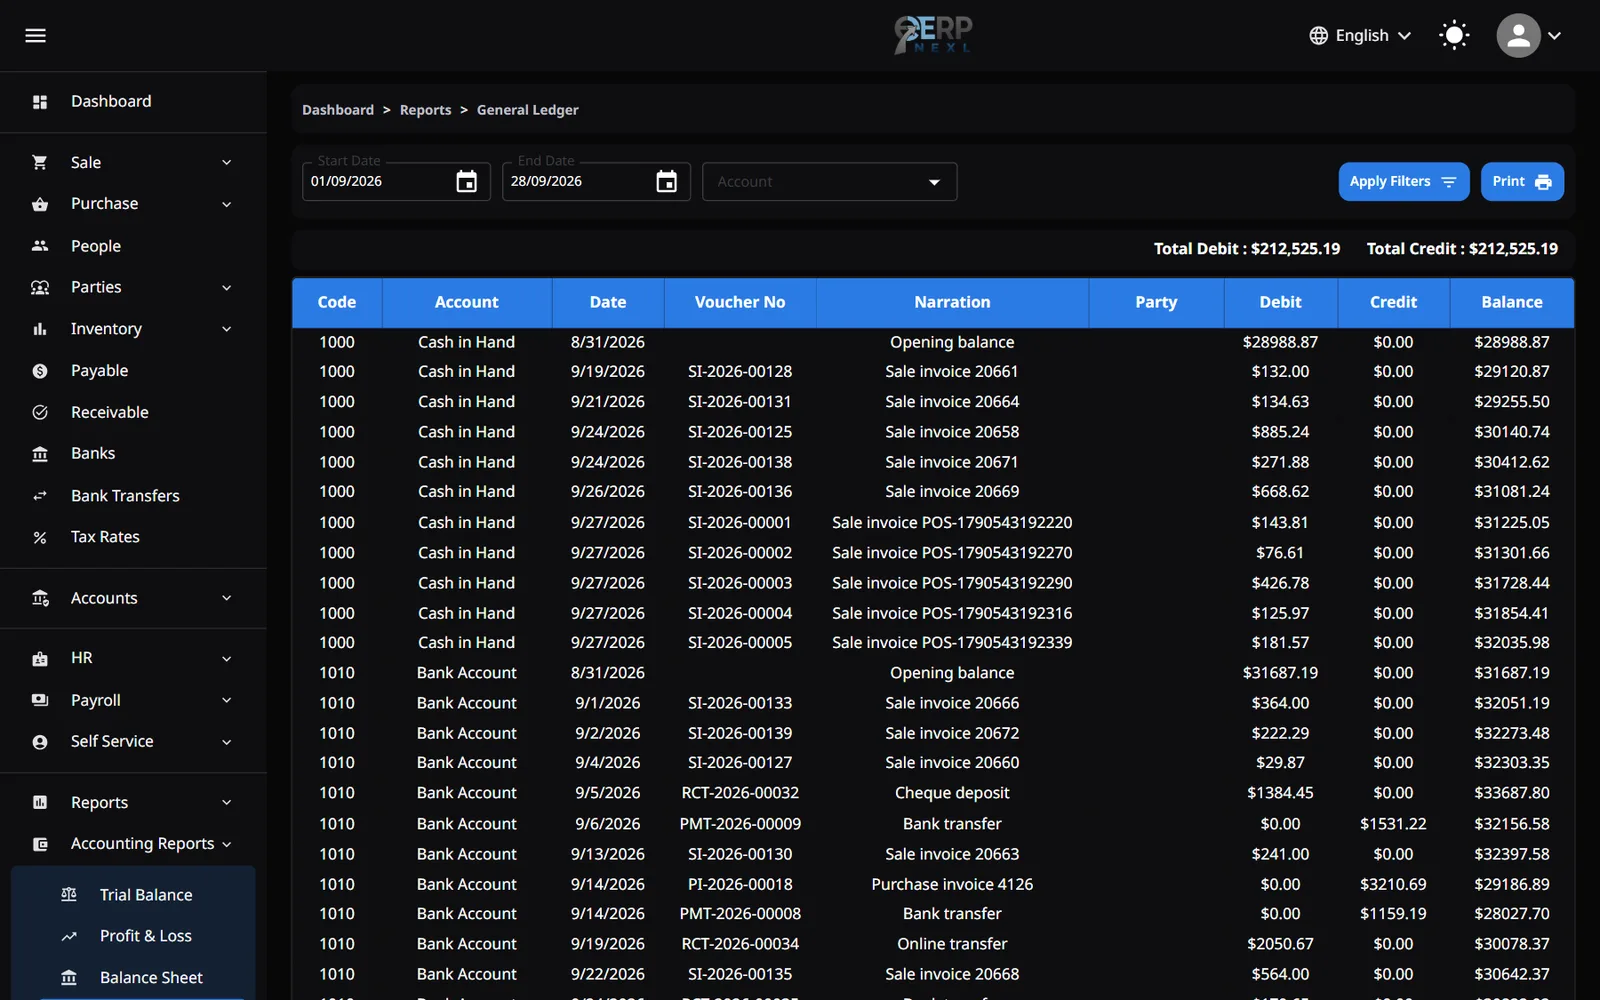Image resolution: width=1600 pixels, height=1000 pixels.
Task: Click the Banks building icon
Action: pos(40,454)
